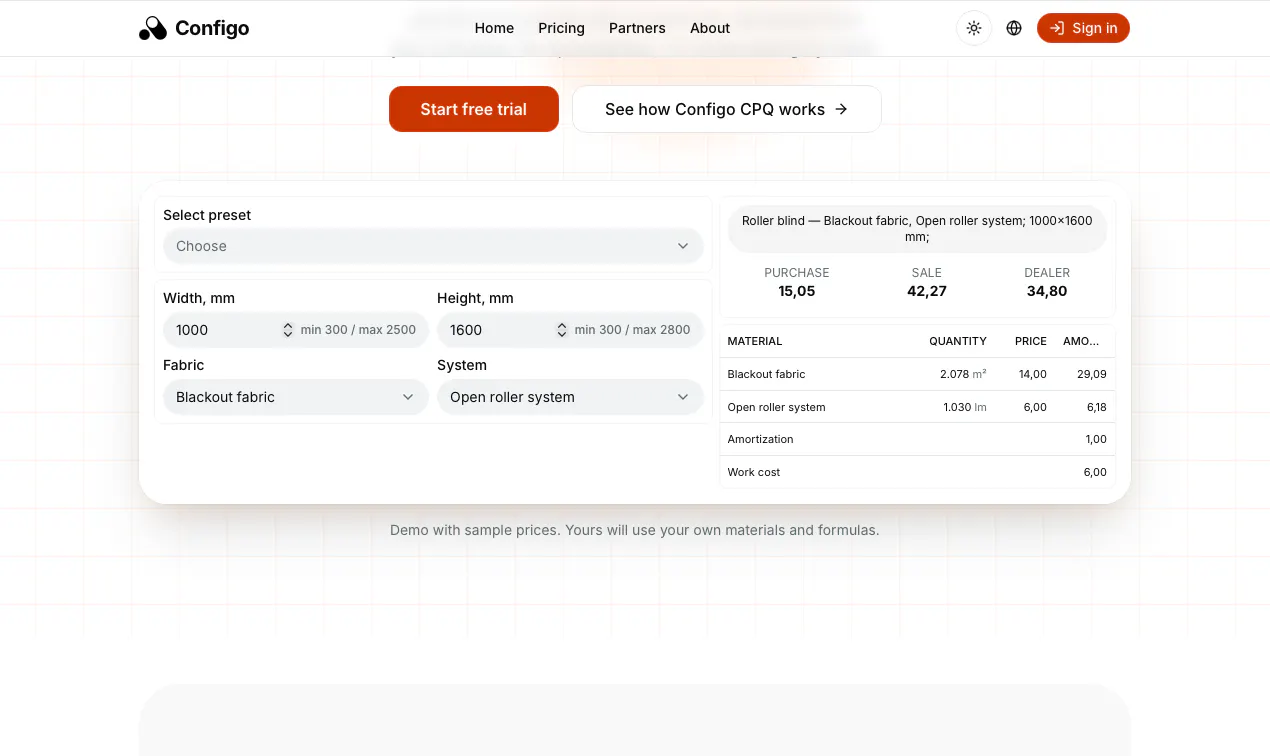
Task: Click the purchase price 15,05
Action: (x=797, y=291)
